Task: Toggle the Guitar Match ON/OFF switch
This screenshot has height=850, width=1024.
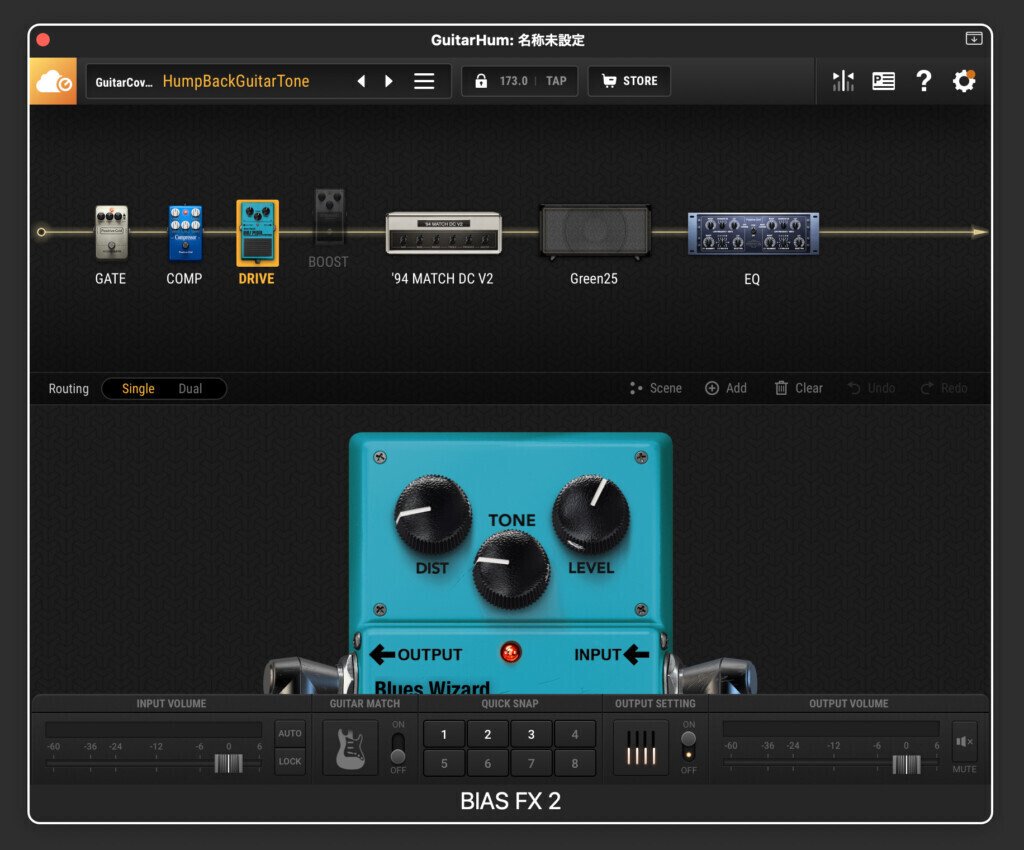Action: point(398,749)
